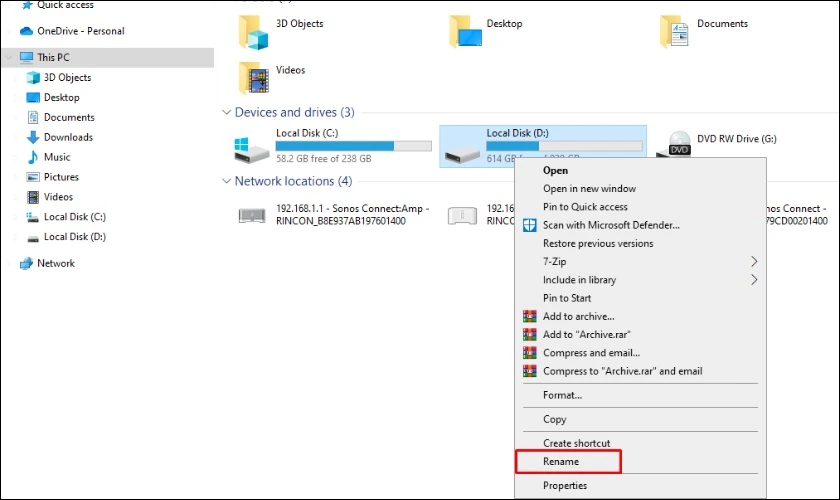Expand the 7-Zip submenu arrow

pyautogui.click(x=754, y=262)
